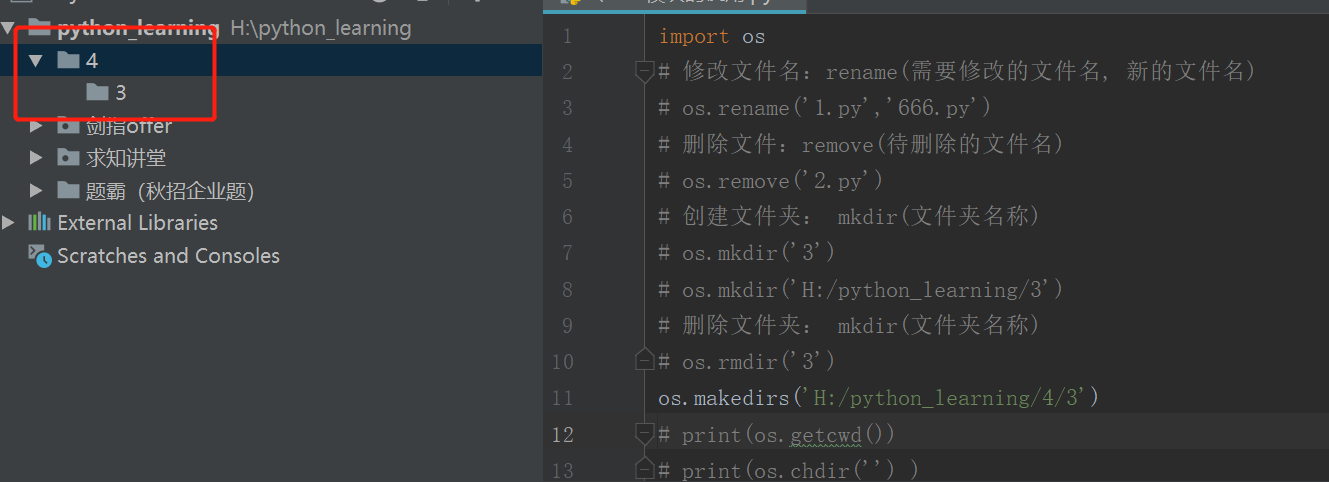Click the os.rename('1.py','666.py') comment

(825, 108)
